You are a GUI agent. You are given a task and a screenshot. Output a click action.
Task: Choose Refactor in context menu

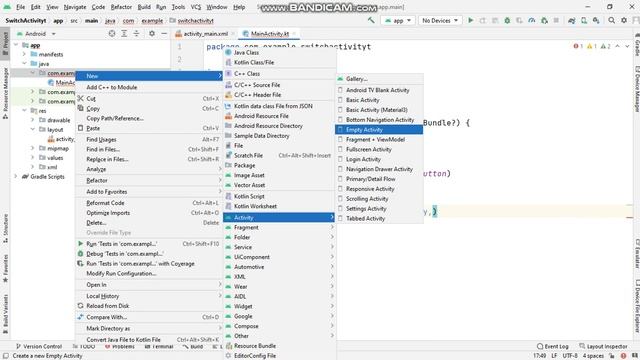pos(149,180)
